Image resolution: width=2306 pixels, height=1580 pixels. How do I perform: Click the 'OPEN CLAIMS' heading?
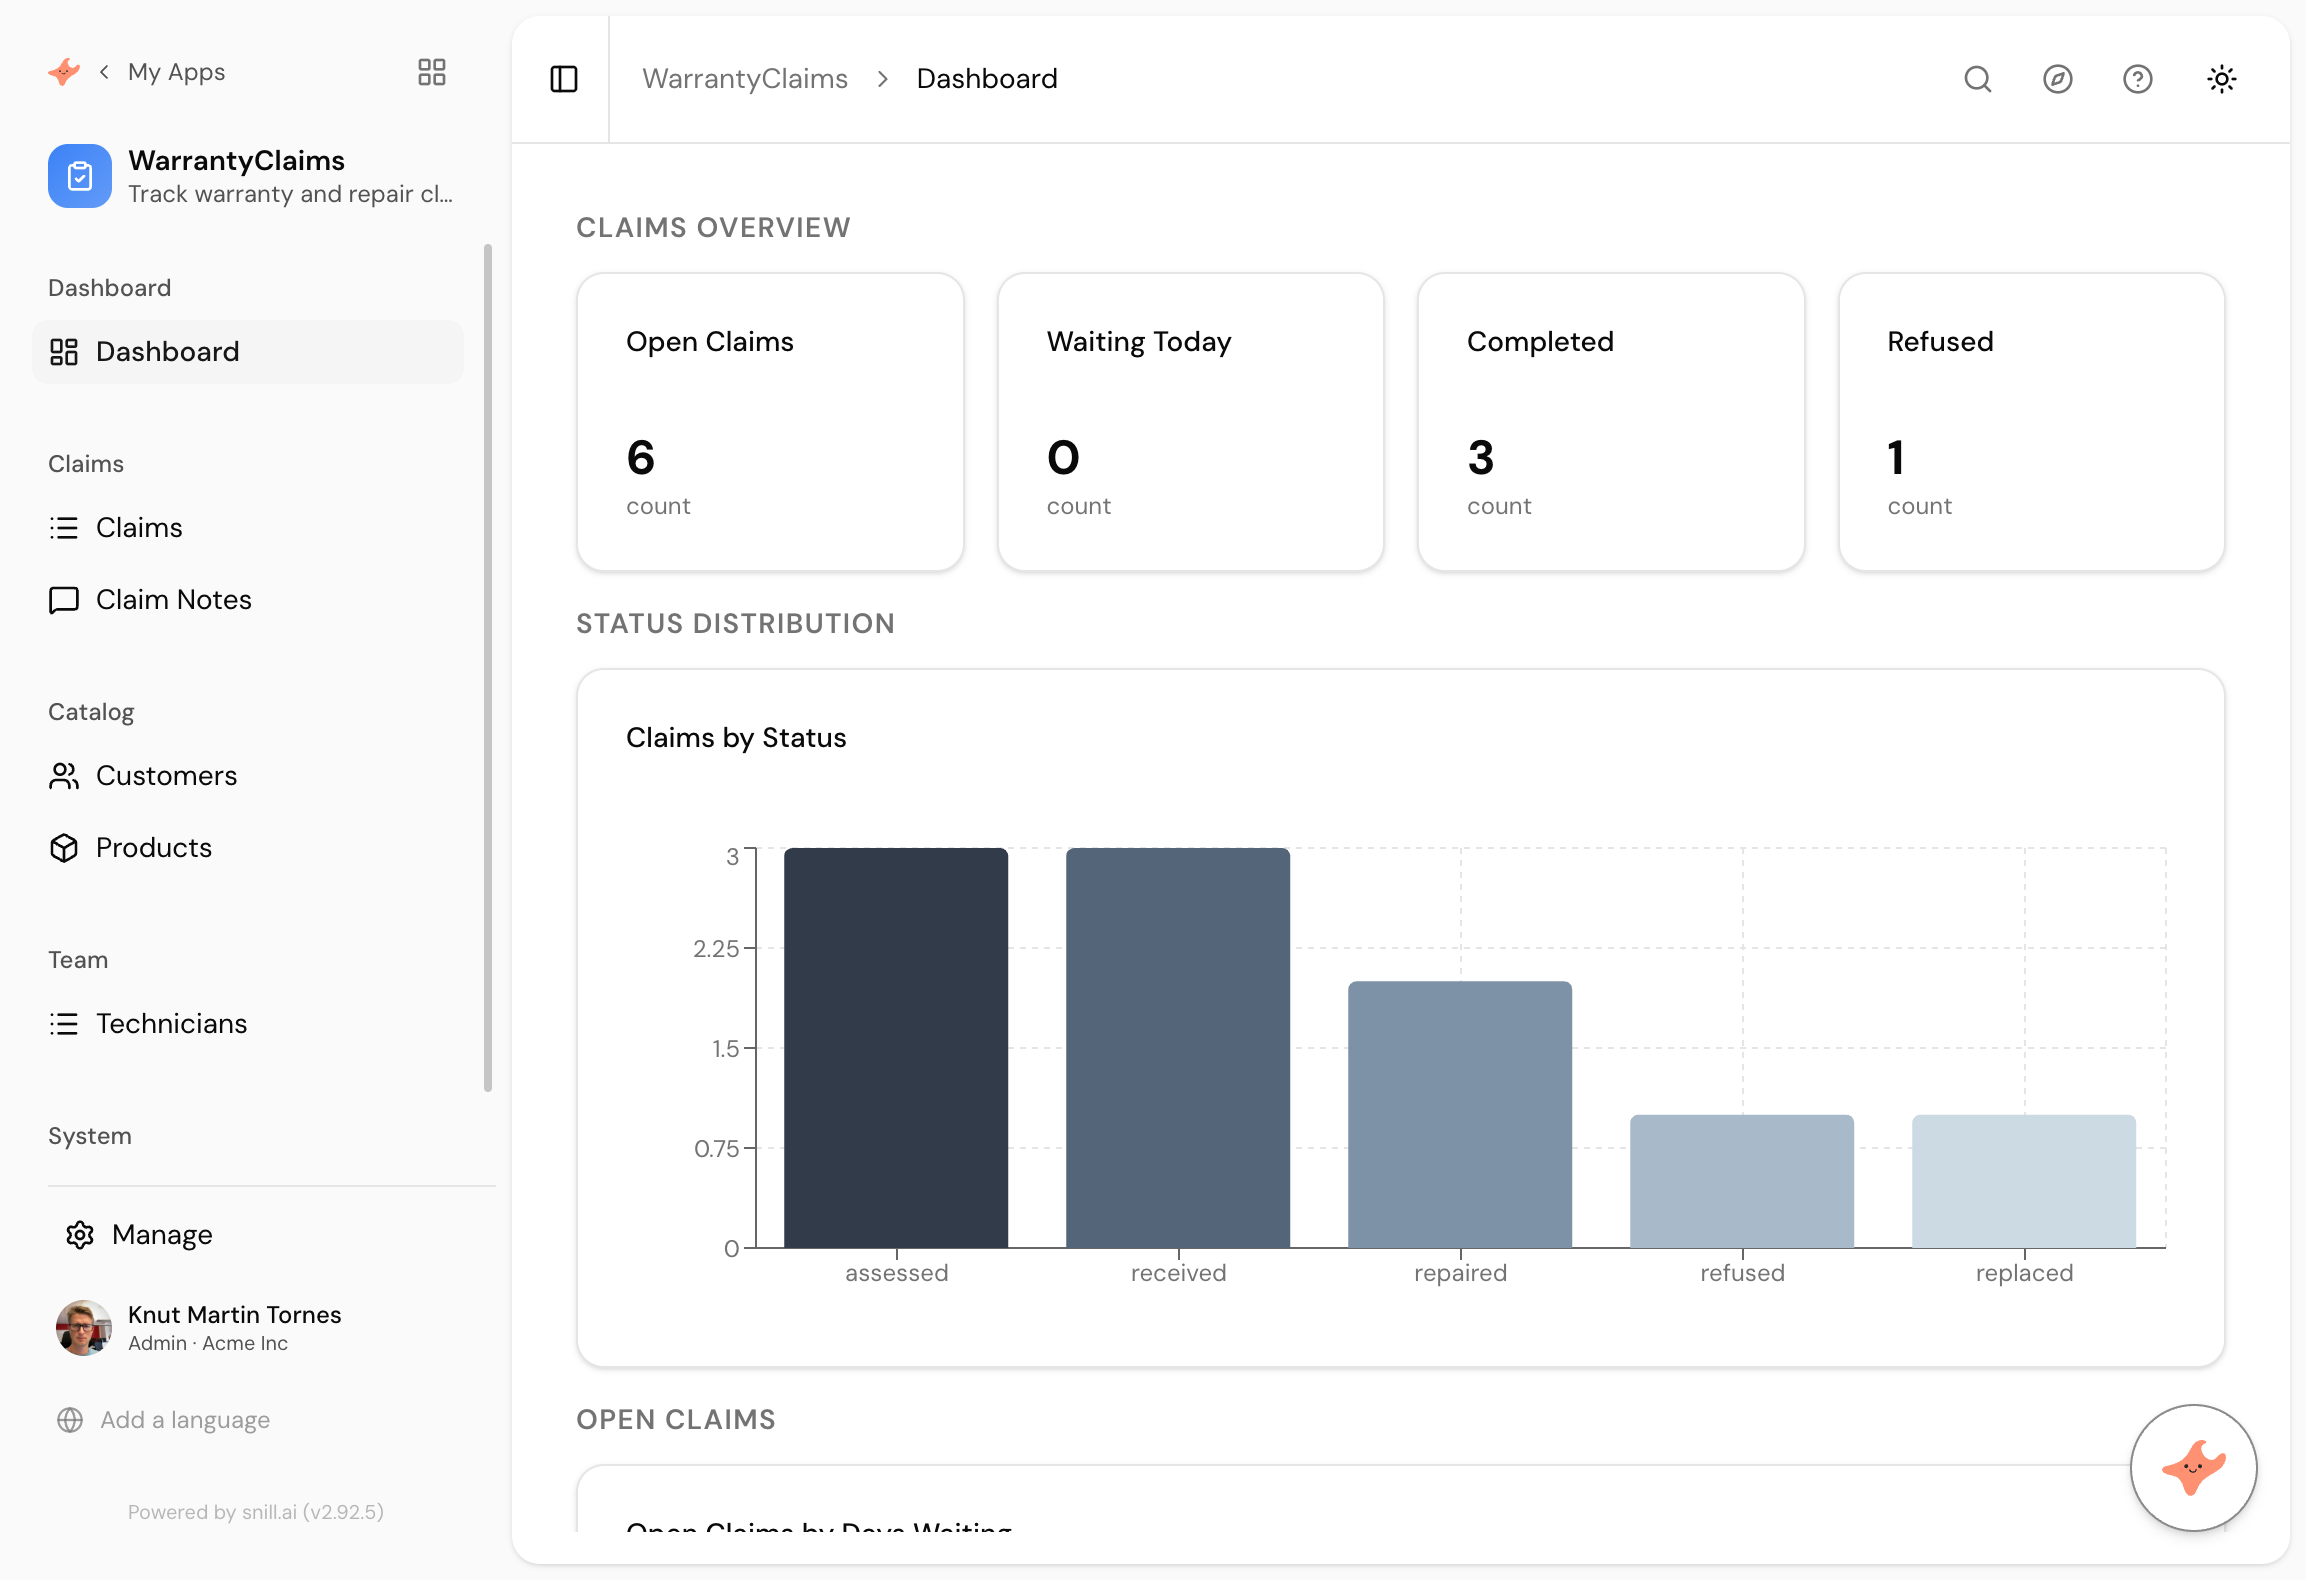coord(676,1420)
